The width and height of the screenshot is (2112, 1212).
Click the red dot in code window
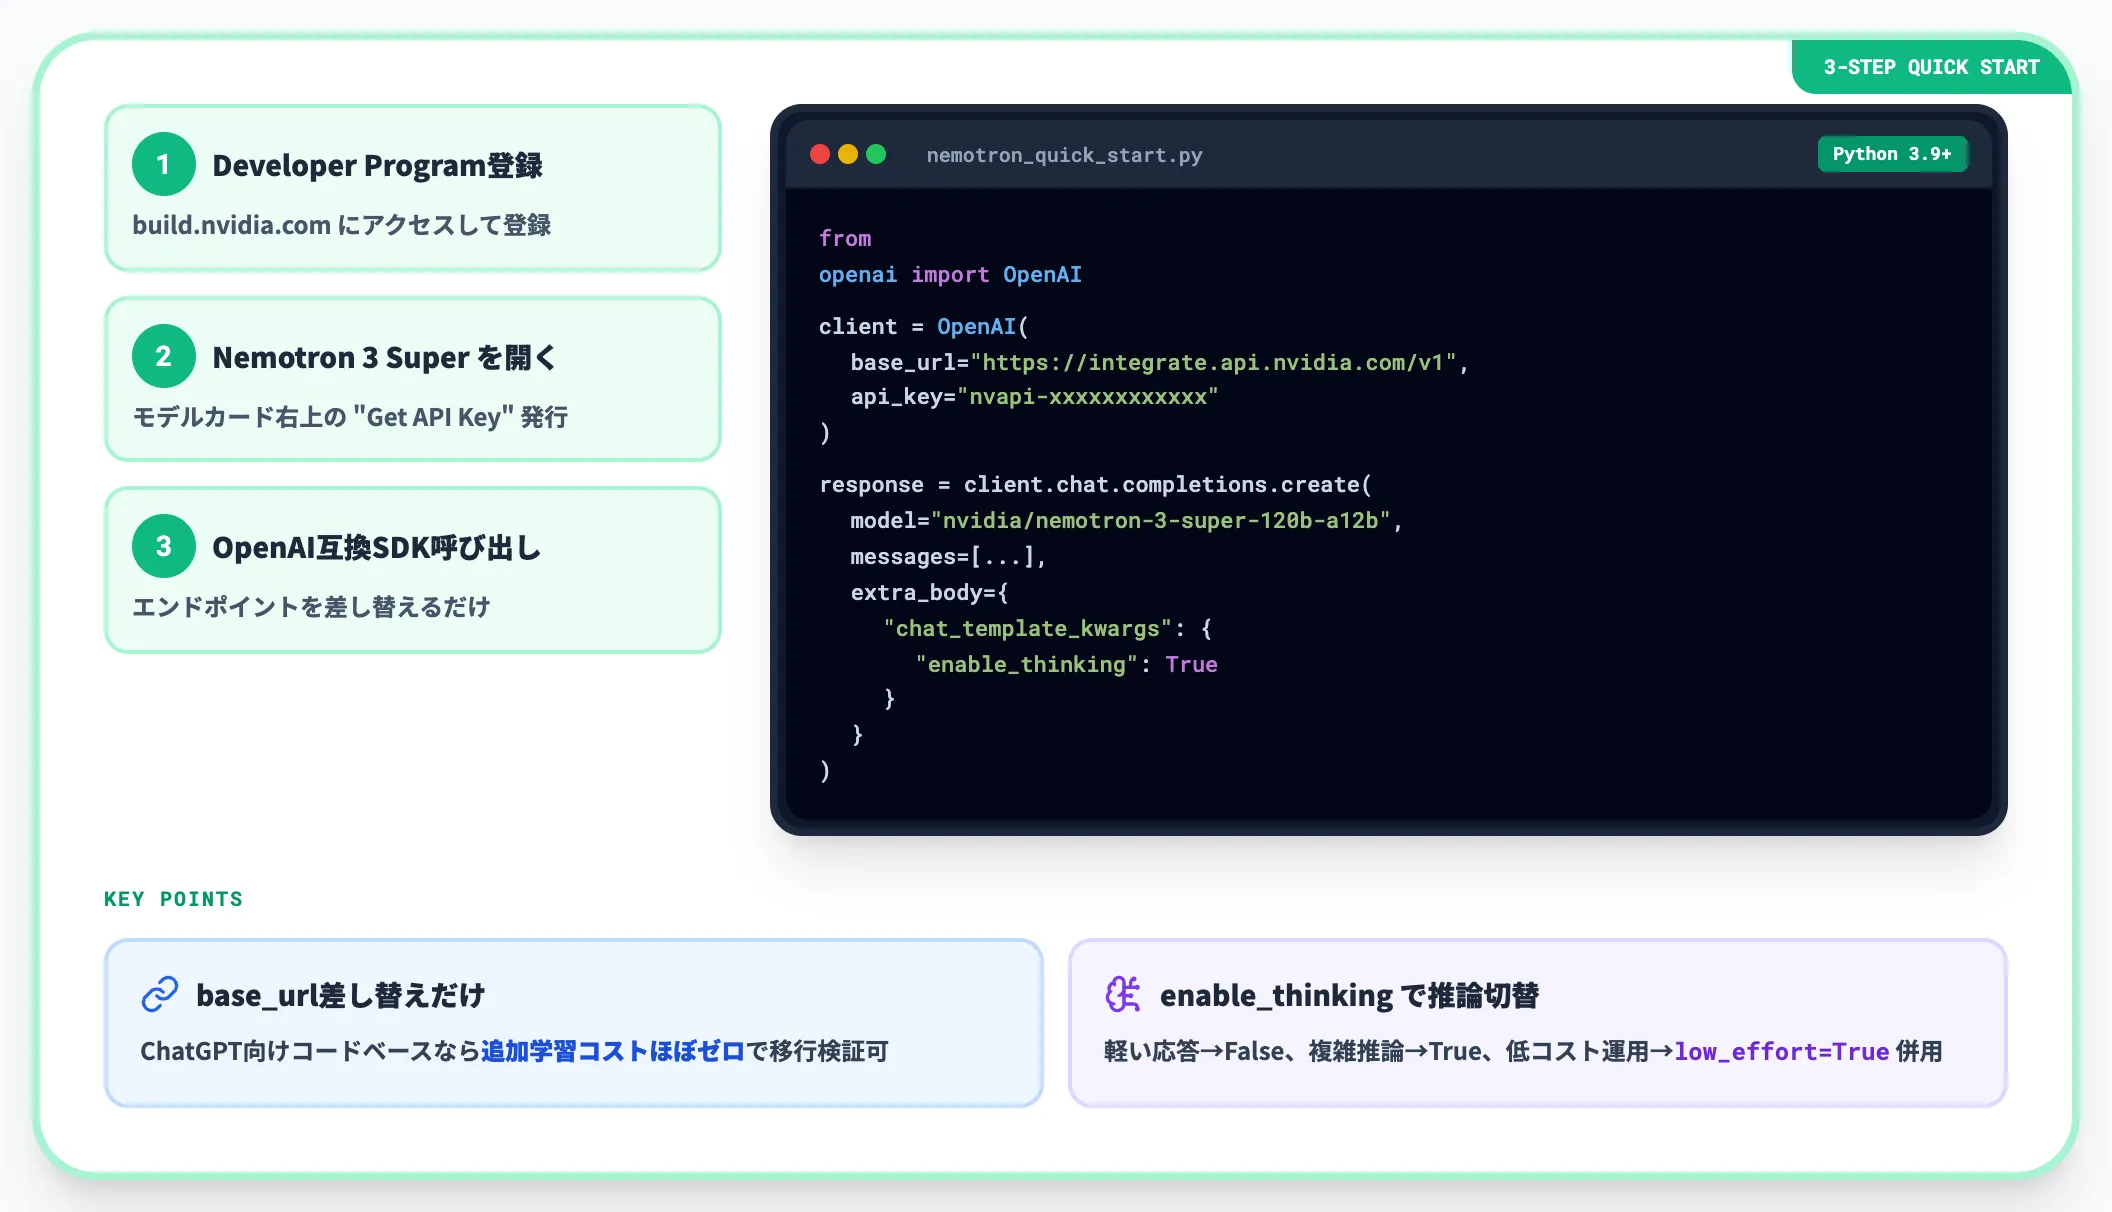pos(820,154)
